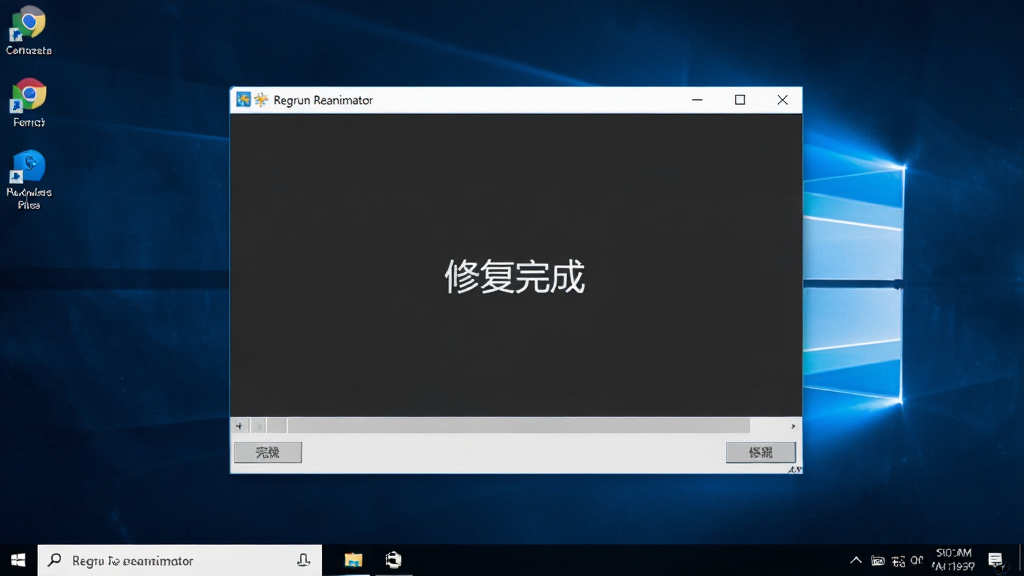The height and width of the screenshot is (576, 1024).
Task: Click the orange star icon in title bar
Action: (x=261, y=99)
